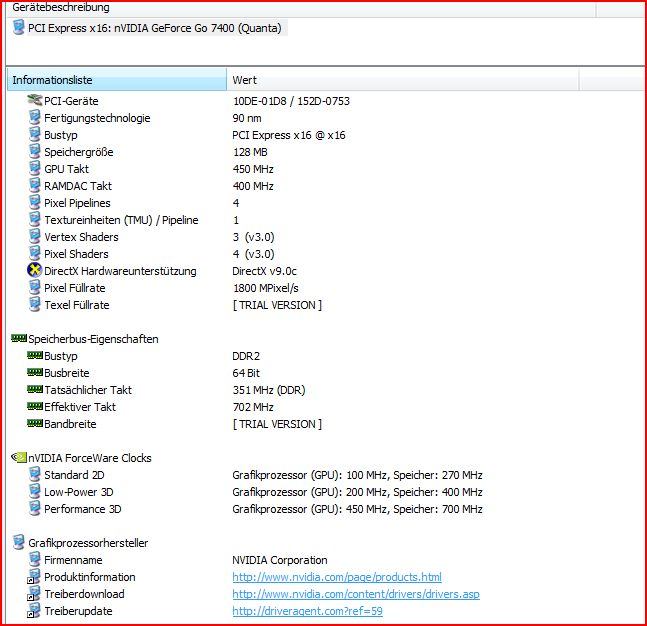The image size is (647, 626).
Task: Click the Wert column header
Action: click(x=403, y=80)
